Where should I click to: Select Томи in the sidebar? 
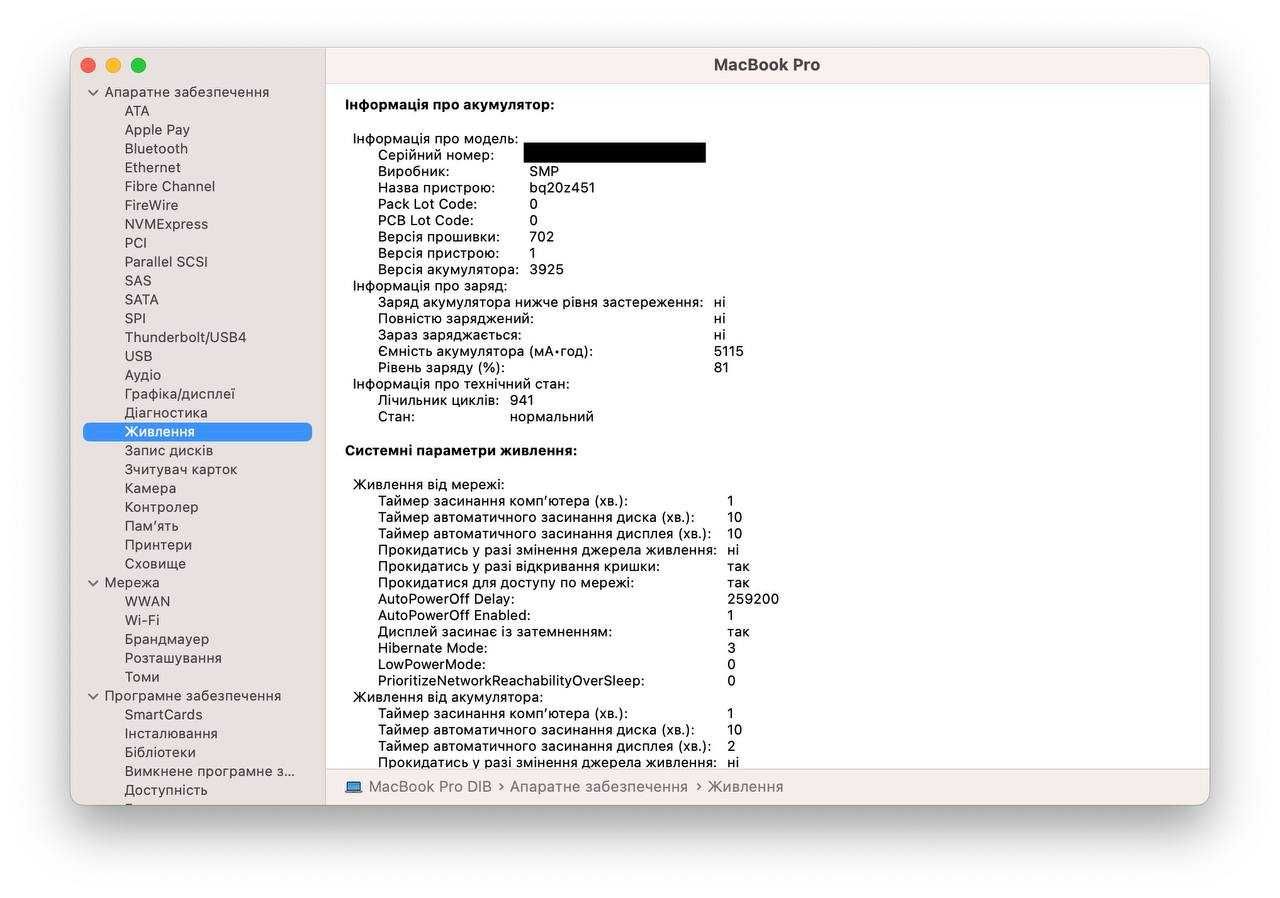pyautogui.click(x=142, y=677)
